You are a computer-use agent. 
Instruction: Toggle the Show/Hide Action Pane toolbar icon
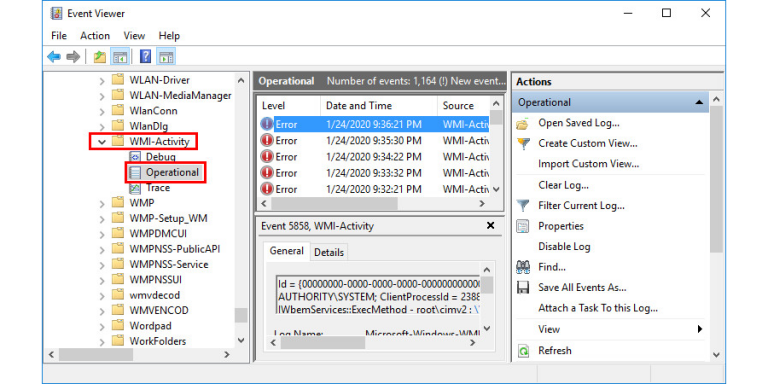coord(166,57)
